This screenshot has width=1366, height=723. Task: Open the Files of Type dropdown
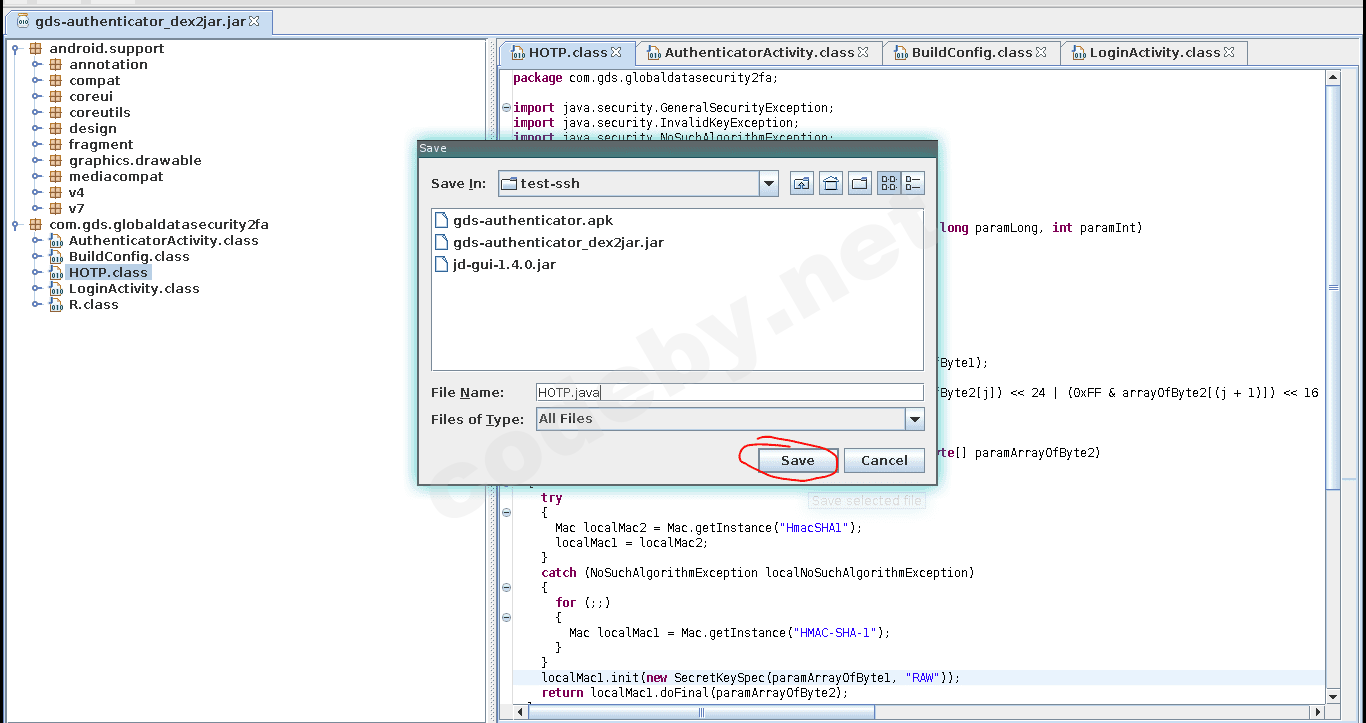tap(914, 419)
